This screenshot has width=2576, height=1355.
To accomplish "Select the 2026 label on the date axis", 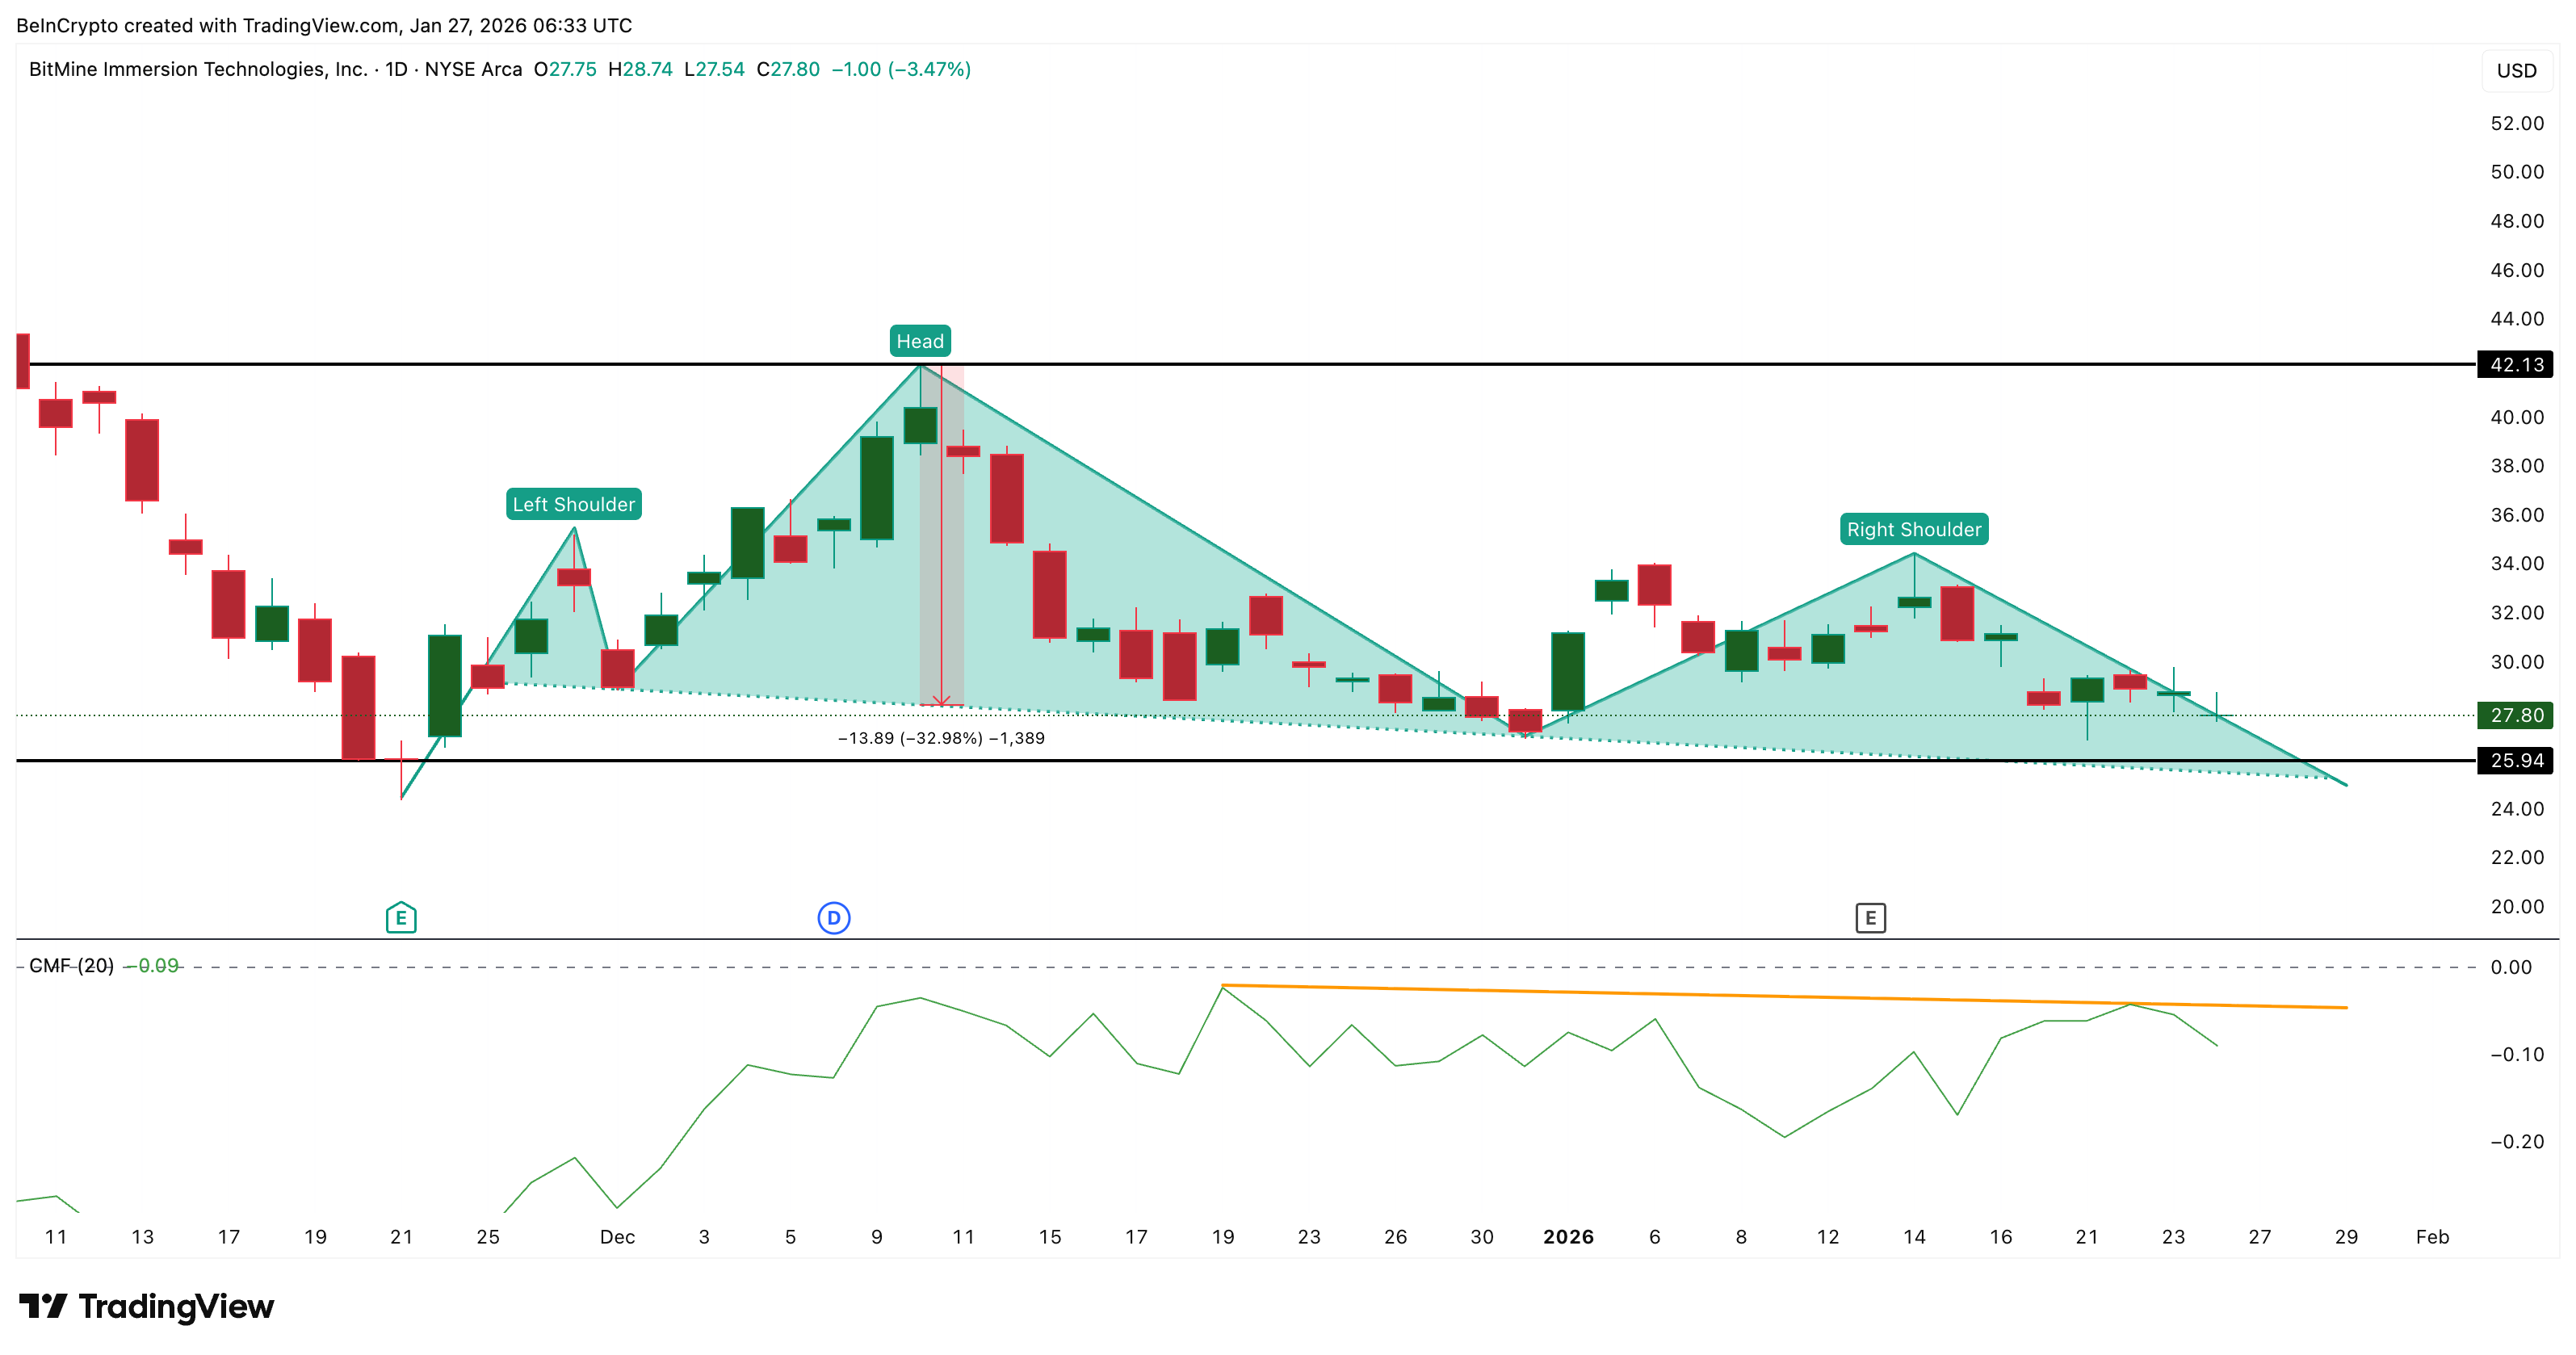I will (x=1569, y=1237).
